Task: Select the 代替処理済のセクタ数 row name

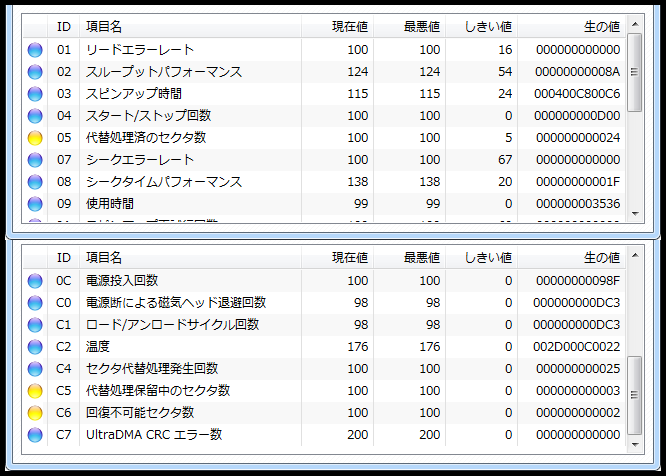Action: (x=146, y=138)
